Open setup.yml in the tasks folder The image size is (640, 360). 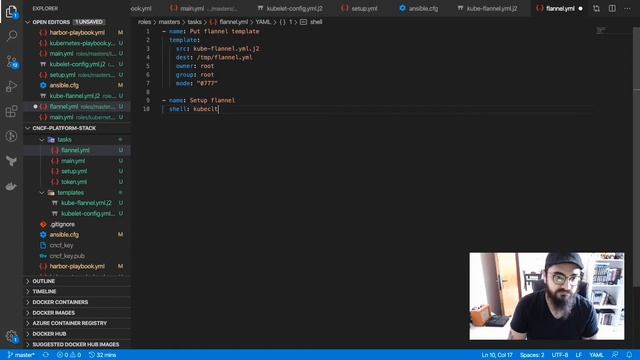point(77,171)
